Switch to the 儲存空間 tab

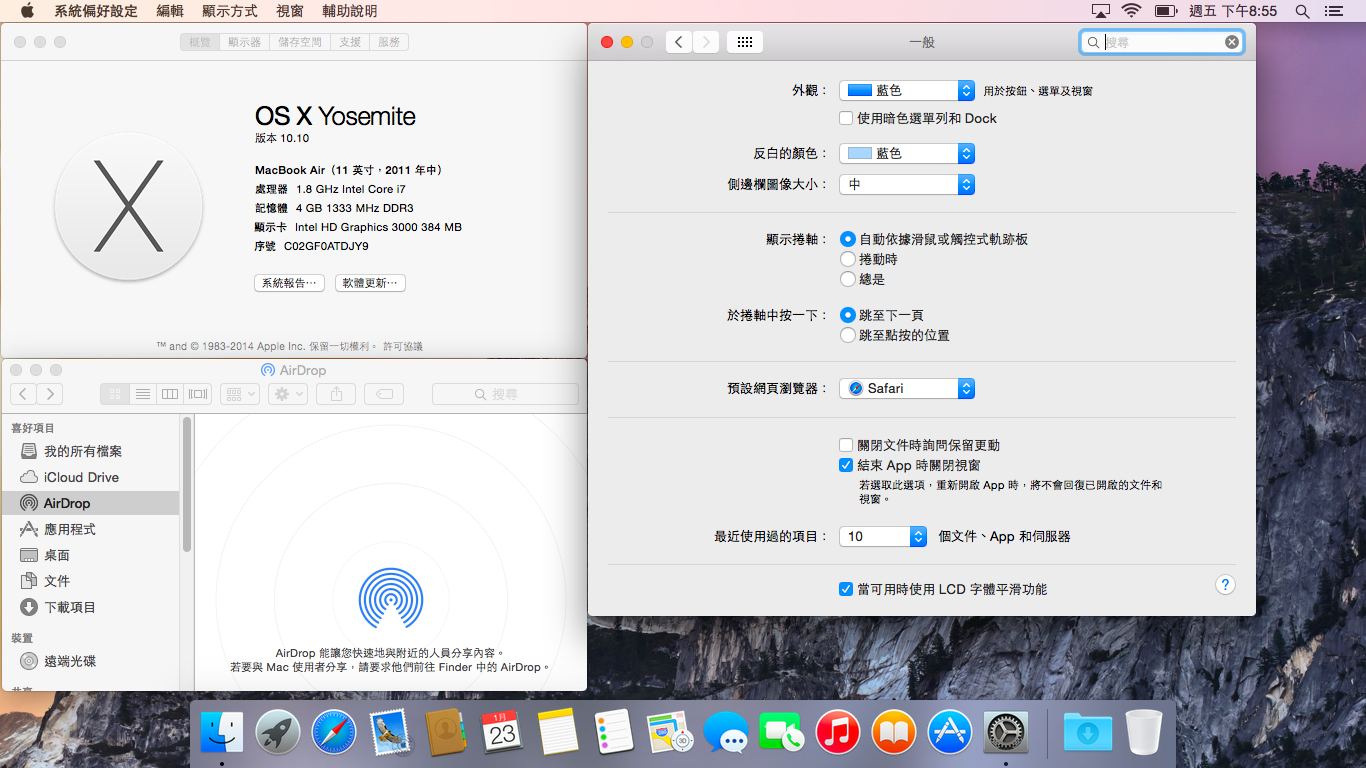click(x=301, y=42)
